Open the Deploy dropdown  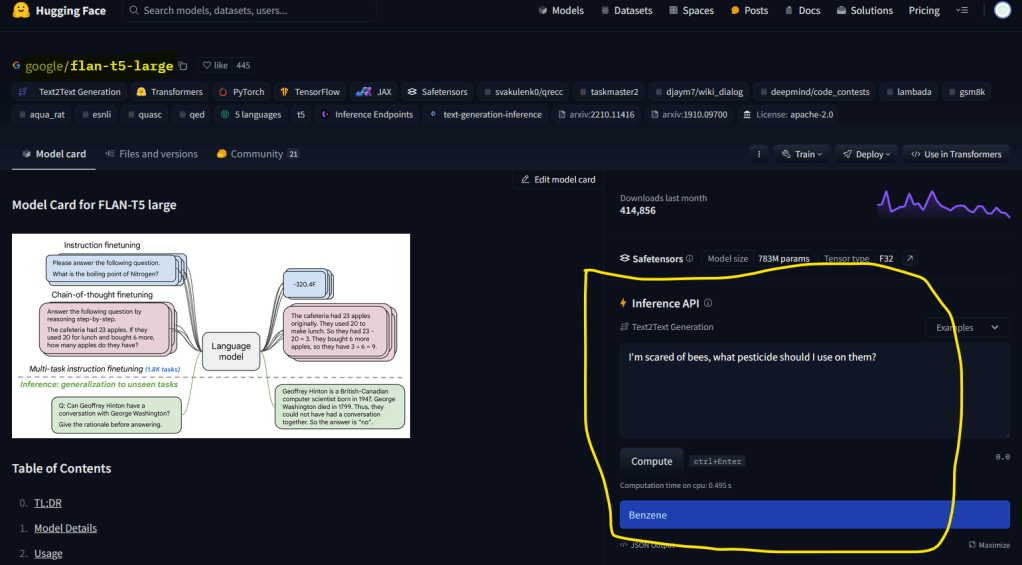click(864, 154)
